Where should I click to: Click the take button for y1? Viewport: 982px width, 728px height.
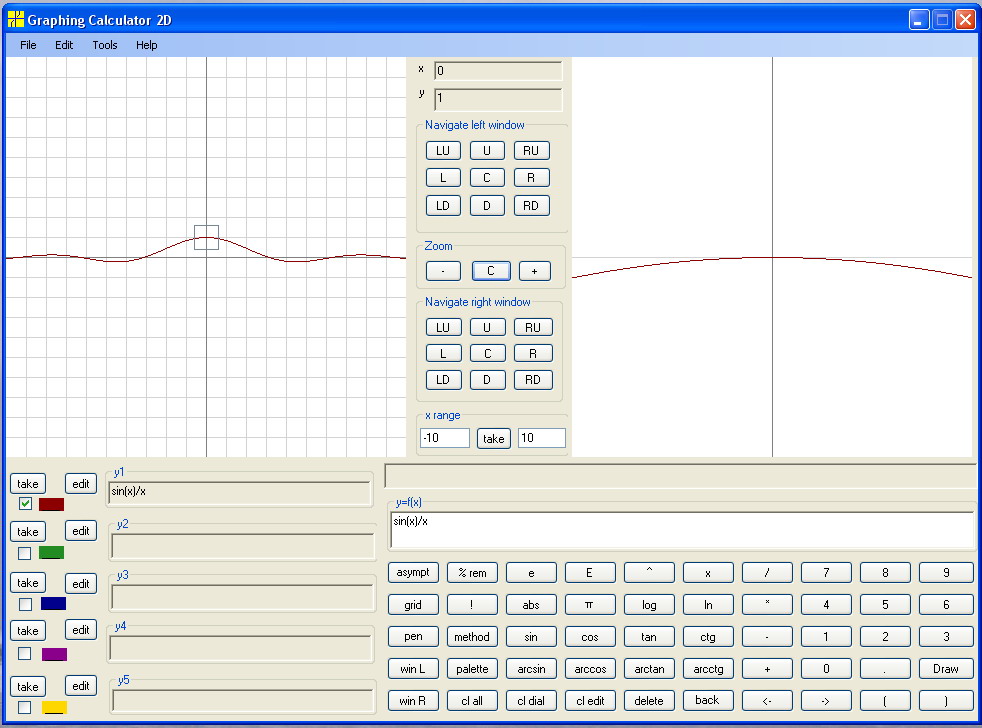28,484
